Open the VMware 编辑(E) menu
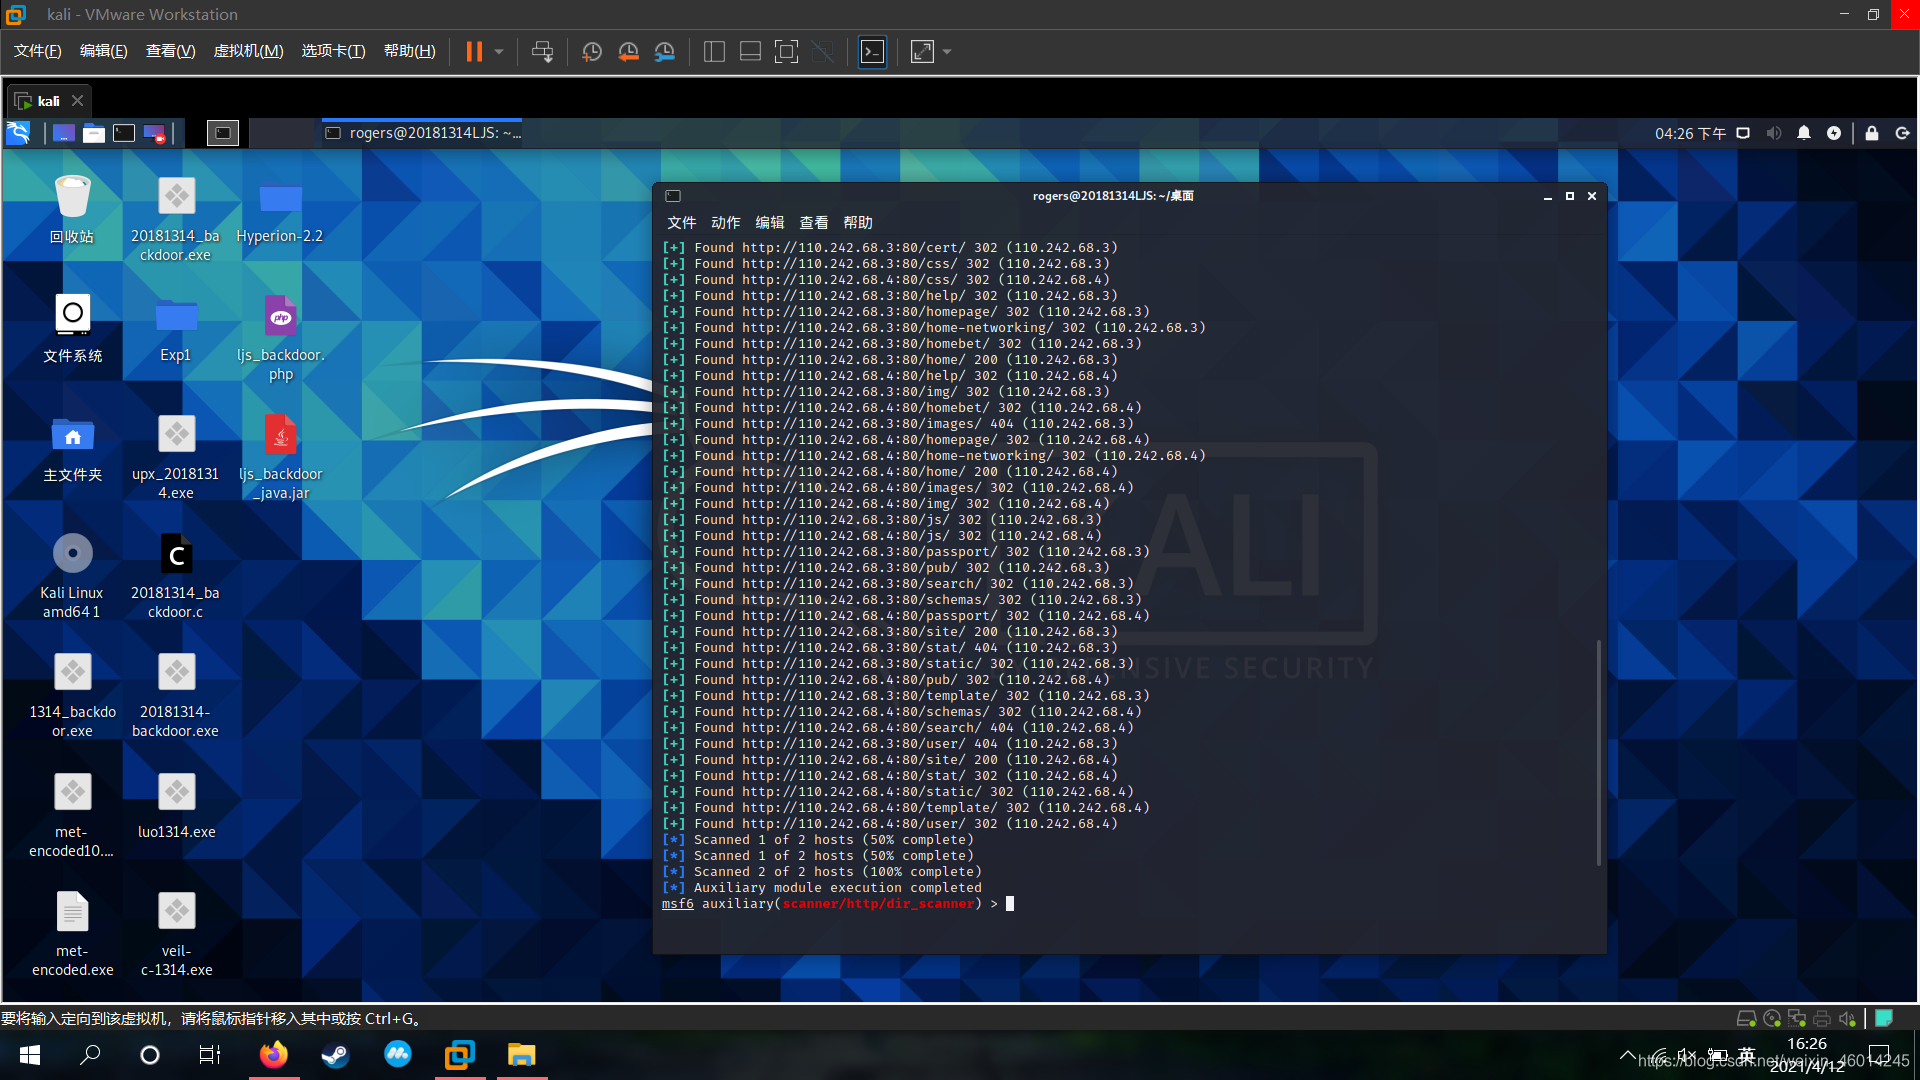The width and height of the screenshot is (1920, 1080). pyautogui.click(x=104, y=51)
